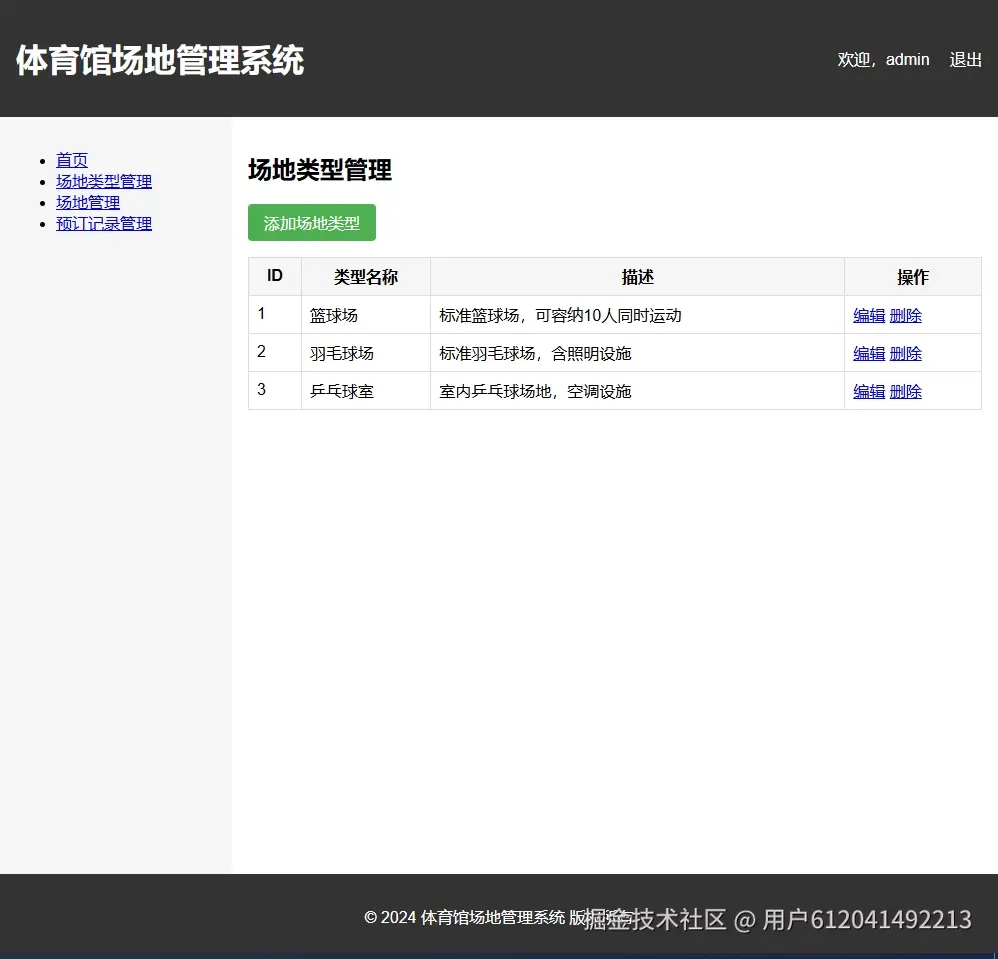Screen dimensions: 998x959
Task: Click ID cell 2 of 羽毛球场 row
Action: (275, 353)
